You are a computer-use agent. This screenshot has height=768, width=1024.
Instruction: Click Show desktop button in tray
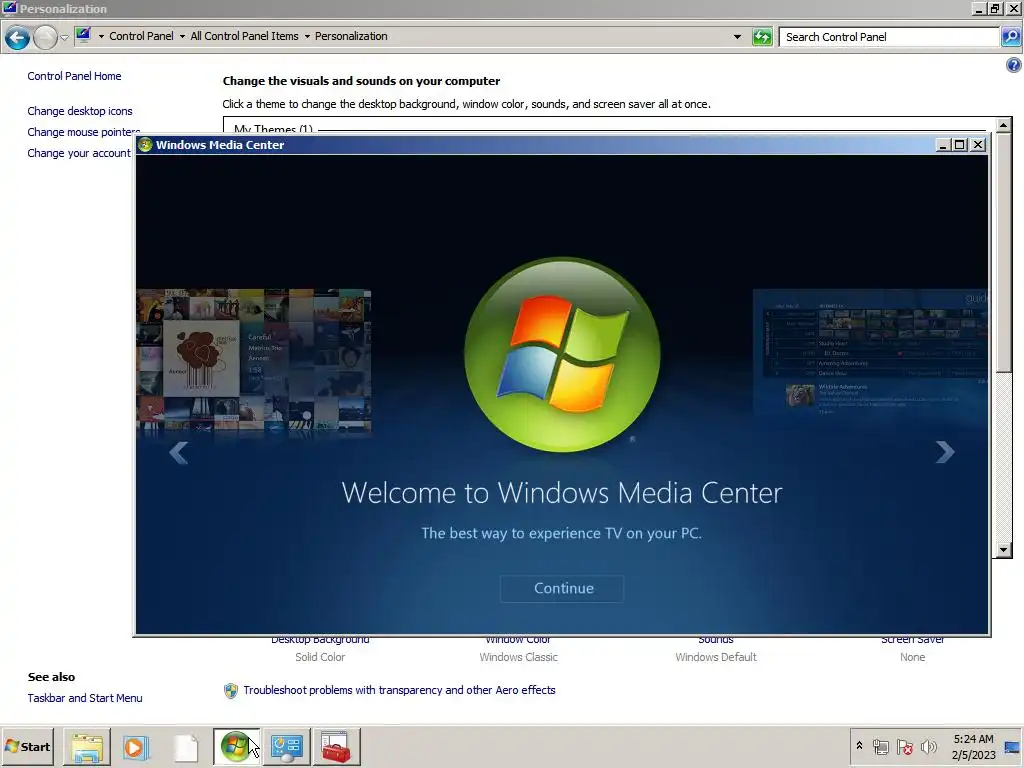tap(1012, 747)
